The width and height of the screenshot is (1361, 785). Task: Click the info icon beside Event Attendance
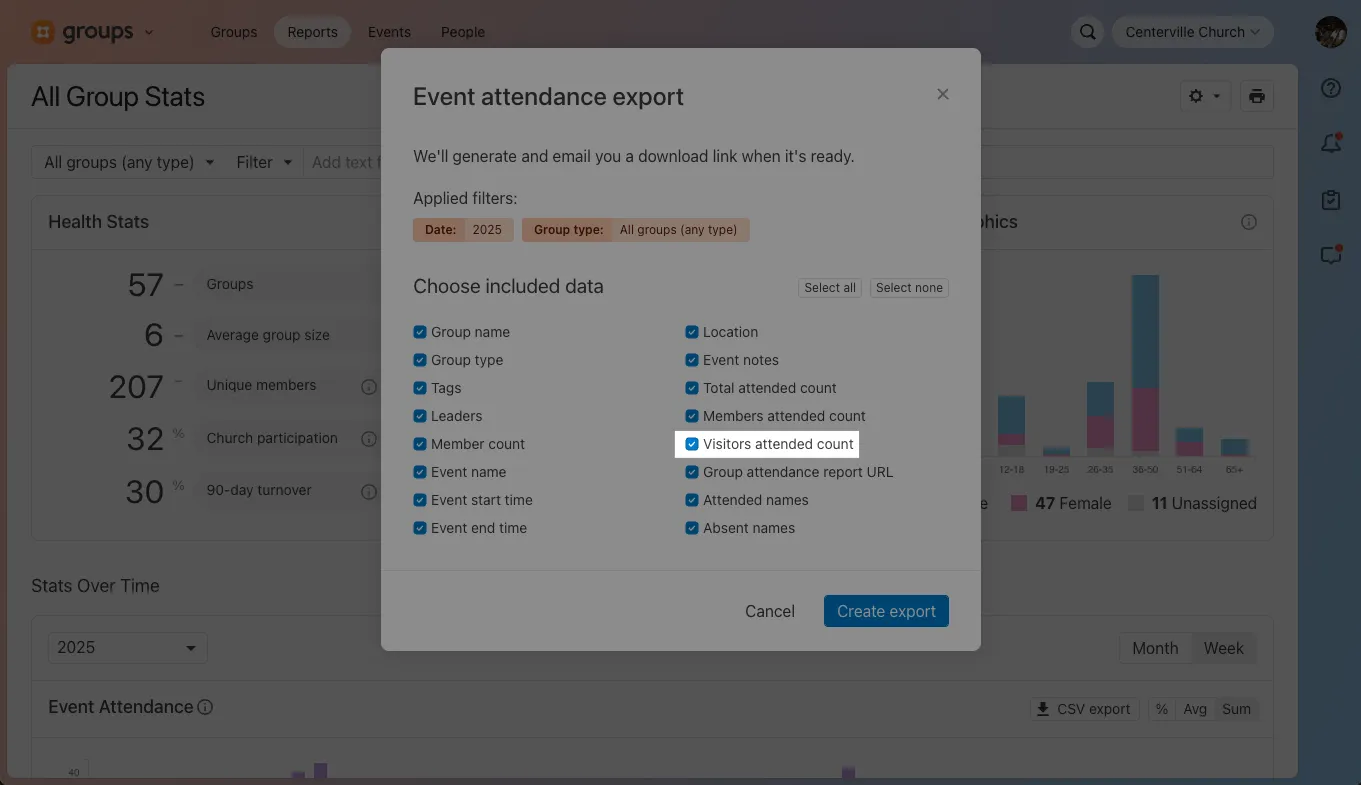tap(205, 707)
